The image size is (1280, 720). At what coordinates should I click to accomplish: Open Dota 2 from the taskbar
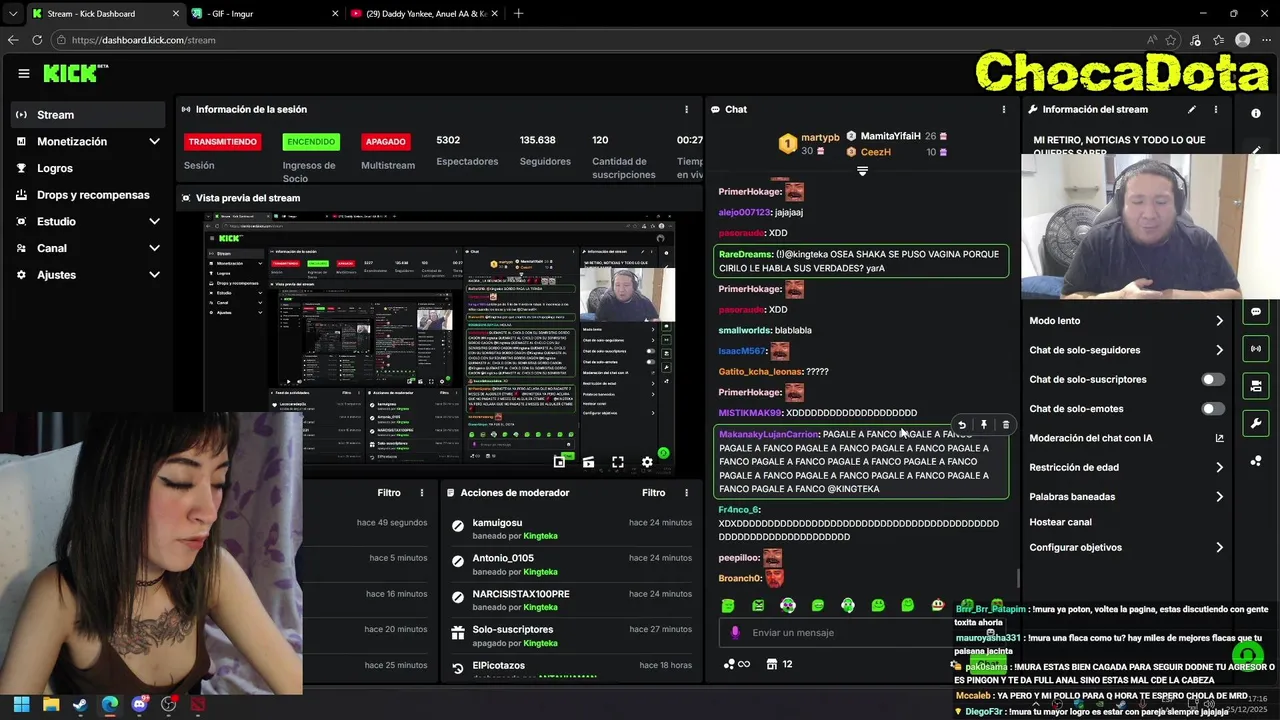[x=198, y=704]
